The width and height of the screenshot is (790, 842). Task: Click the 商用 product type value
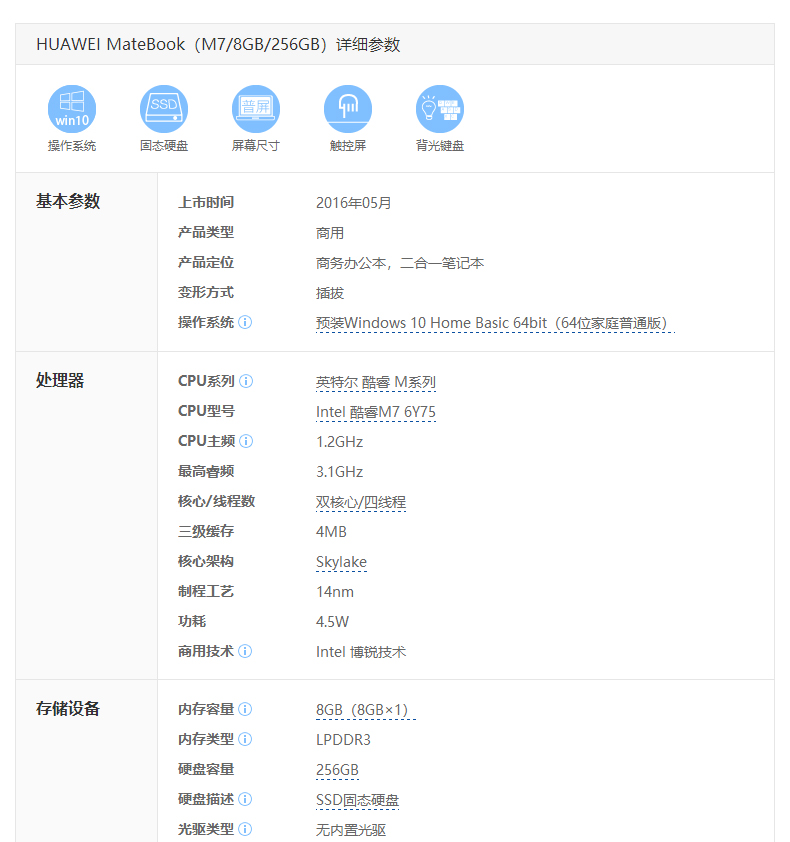click(x=330, y=233)
